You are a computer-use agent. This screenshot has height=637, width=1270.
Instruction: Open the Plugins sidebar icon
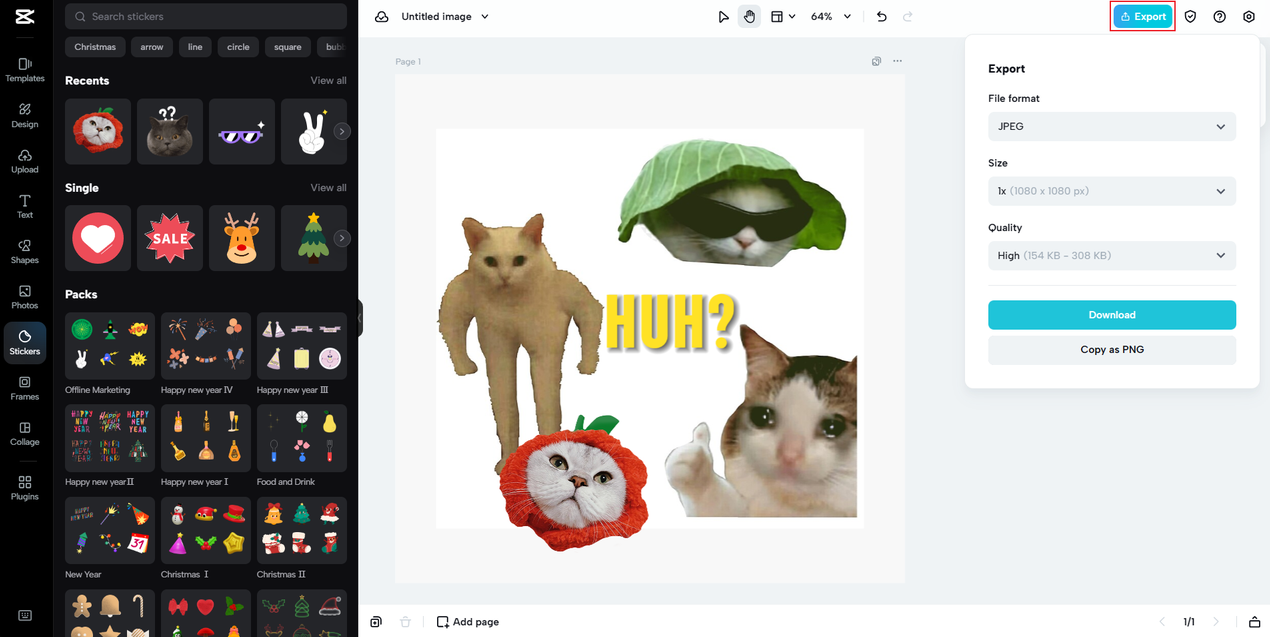(25, 488)
